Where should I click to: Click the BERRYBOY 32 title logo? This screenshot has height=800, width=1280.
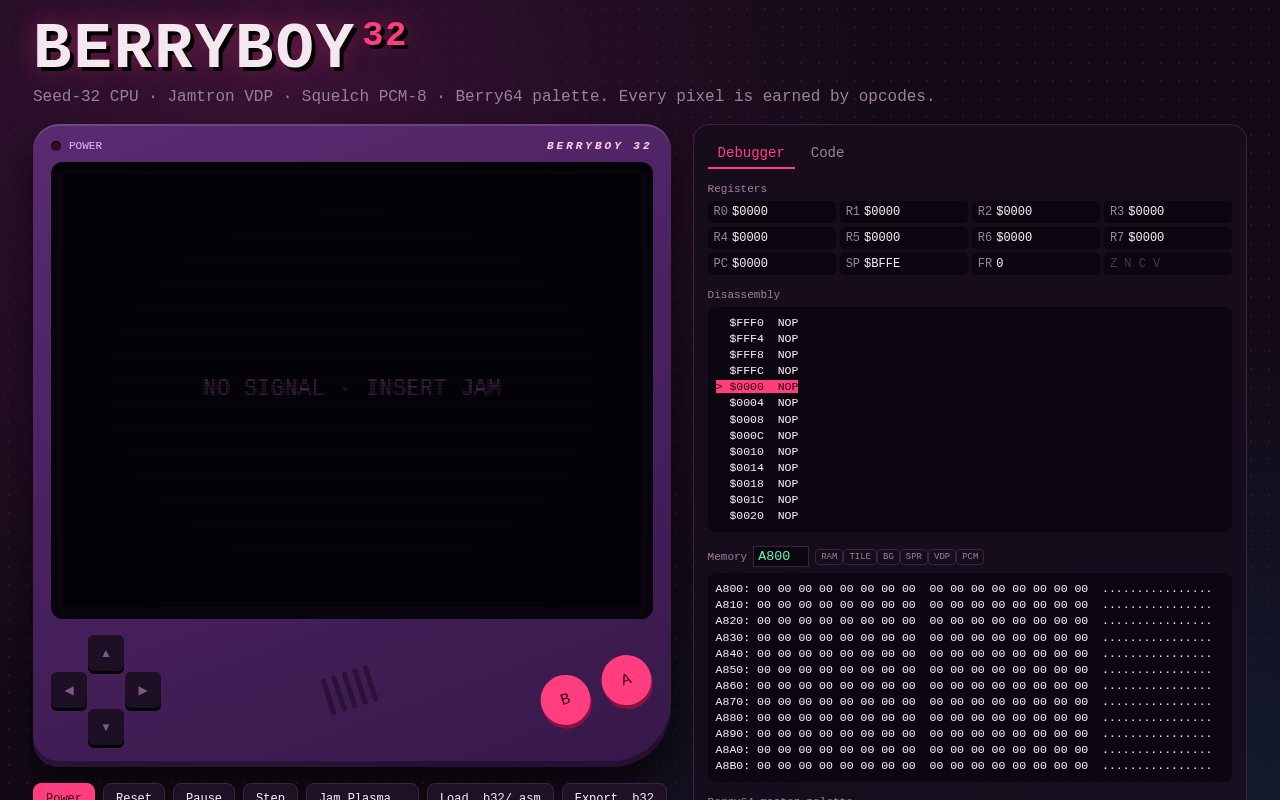pyautogui.click(x=220, y=48)
